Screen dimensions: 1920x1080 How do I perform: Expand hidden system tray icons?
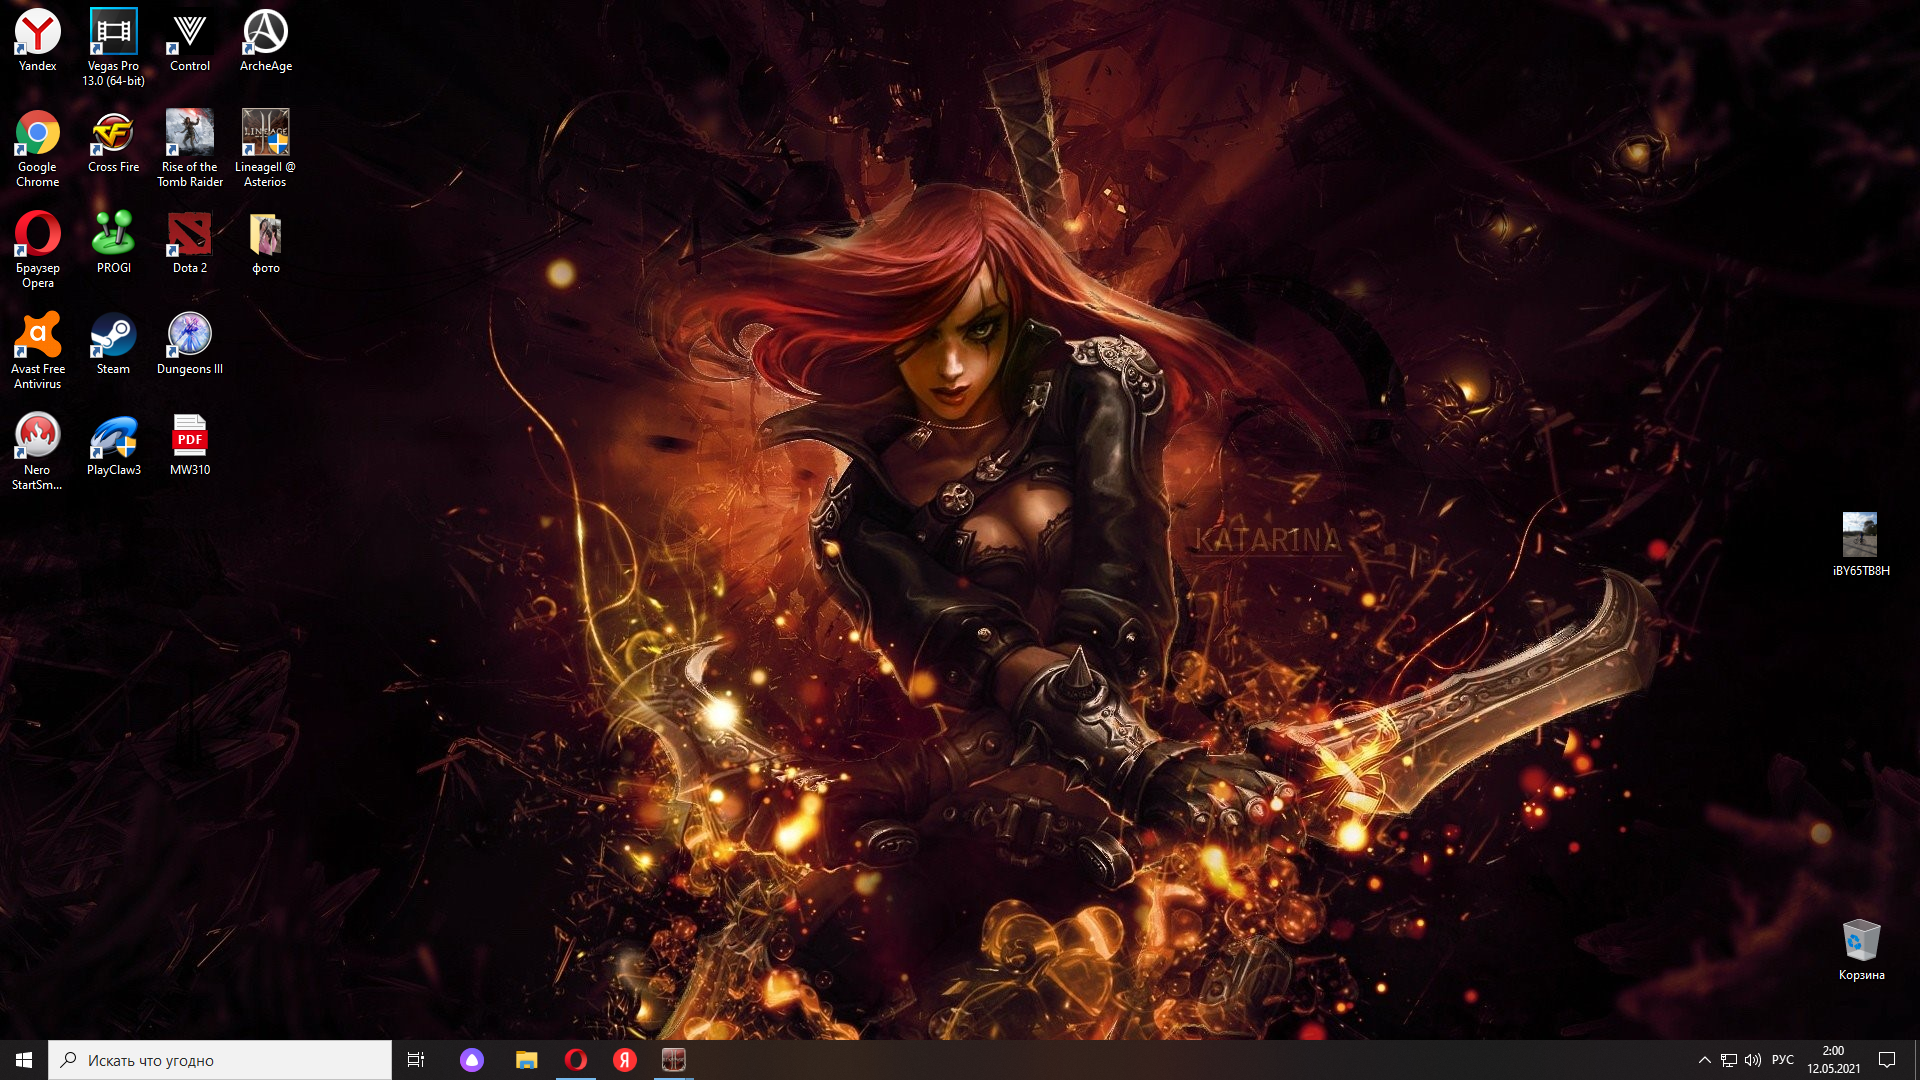click(1704, 1060)
